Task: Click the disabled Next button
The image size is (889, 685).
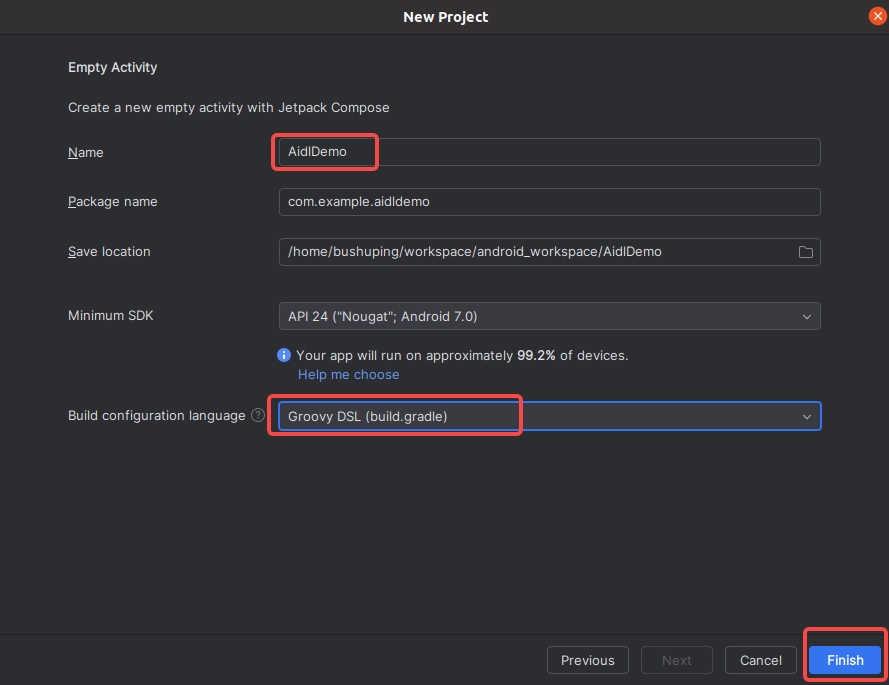Action: pyautogui.click(x=676, y=660)
